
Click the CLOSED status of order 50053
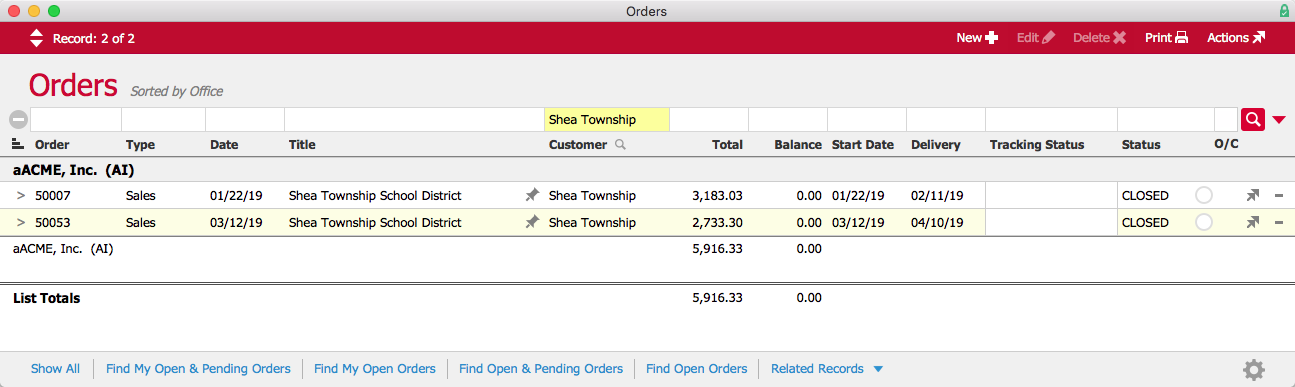[1145, 223]
